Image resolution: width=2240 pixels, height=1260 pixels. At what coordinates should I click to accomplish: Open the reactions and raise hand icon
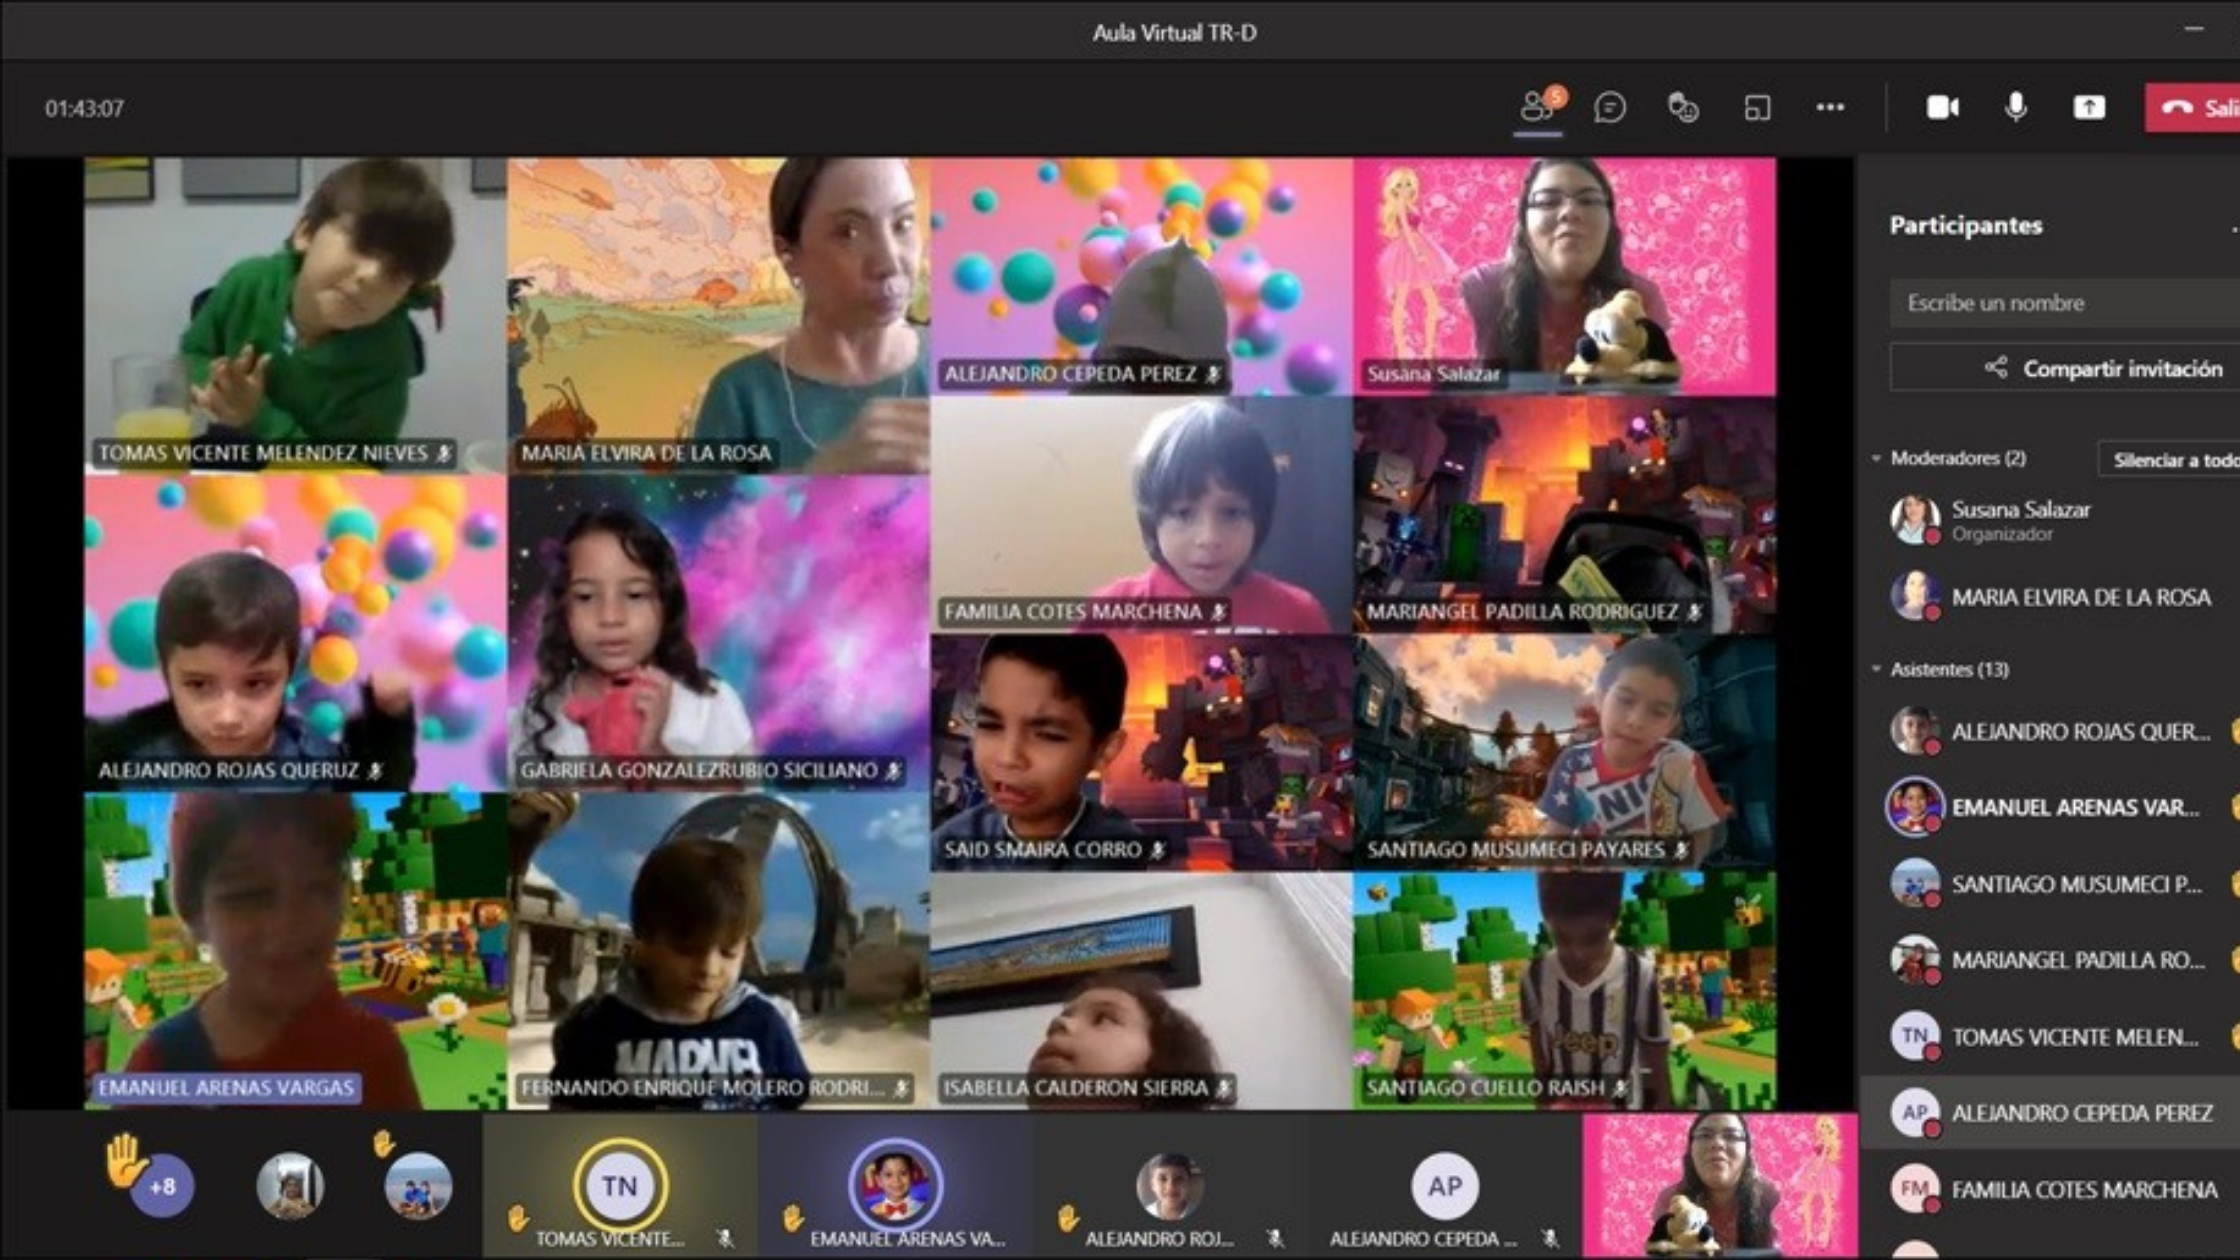pyautogui.click(x=1683, y=108)
